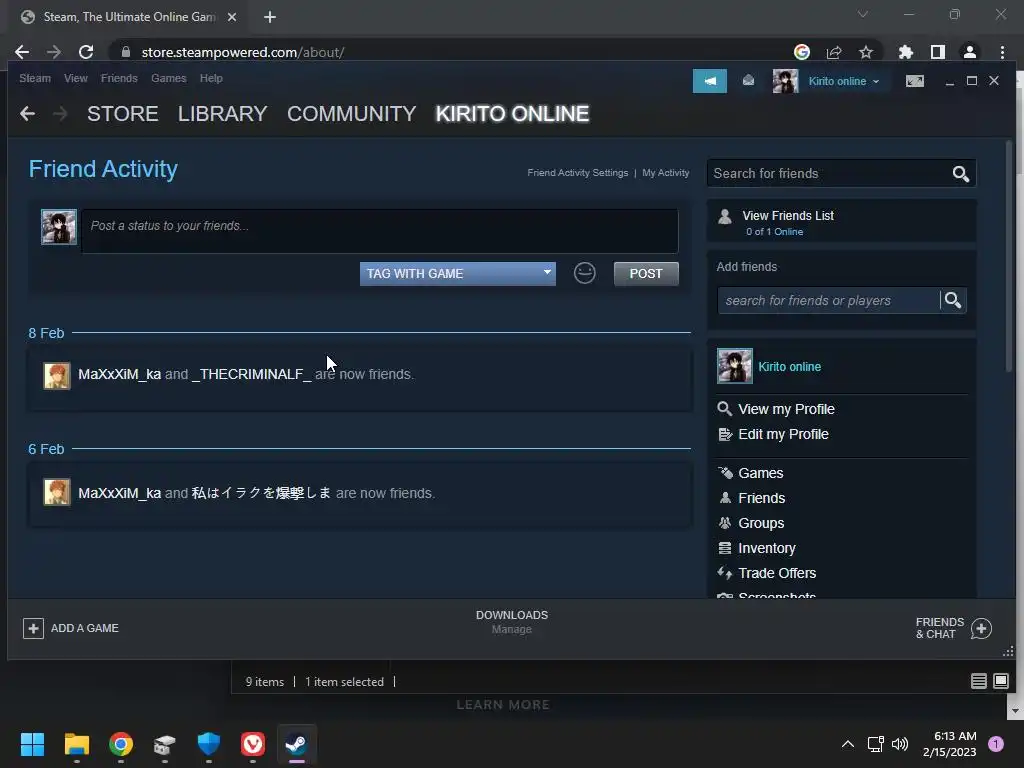The width and height of the screenshot is (1024, 768).
Task: Click magnifier in Add friends search
Action: tap(953, 300)
